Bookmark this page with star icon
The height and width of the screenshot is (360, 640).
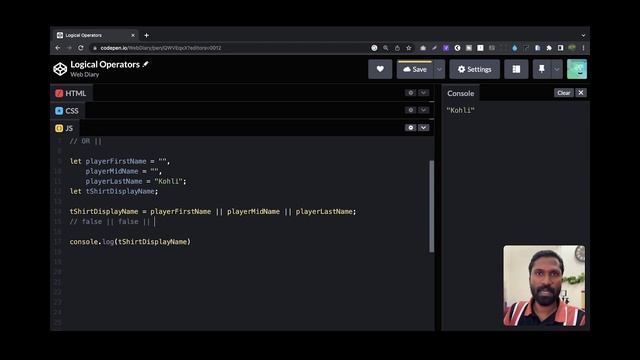[x=409, y=48]
